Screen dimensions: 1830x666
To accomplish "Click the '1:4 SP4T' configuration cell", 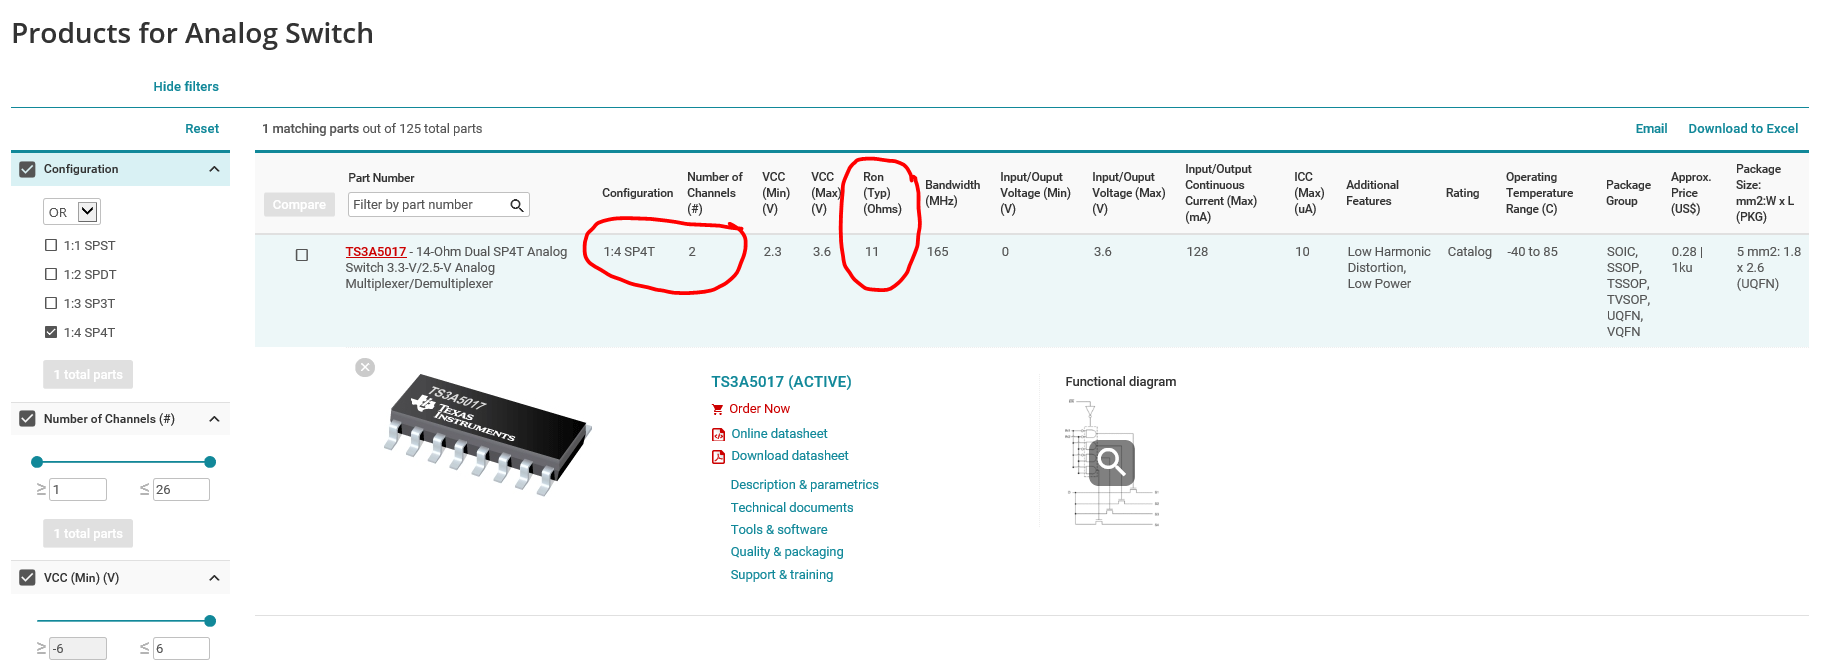I will coord(629,252).
